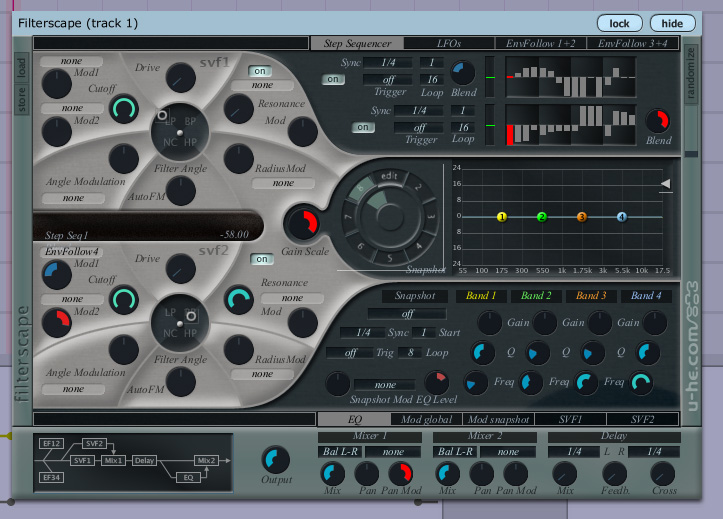Switch to the Step Sequencer tab
This screenshot has height=519, width=723.
pos(357,43)
